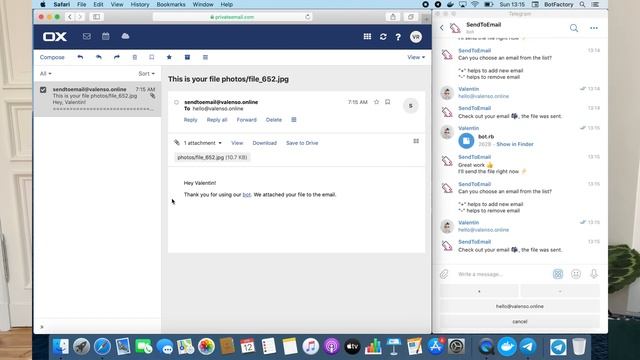The image size is (640, 360).
Task: Click Safari share button
Action: pos(393,17)
